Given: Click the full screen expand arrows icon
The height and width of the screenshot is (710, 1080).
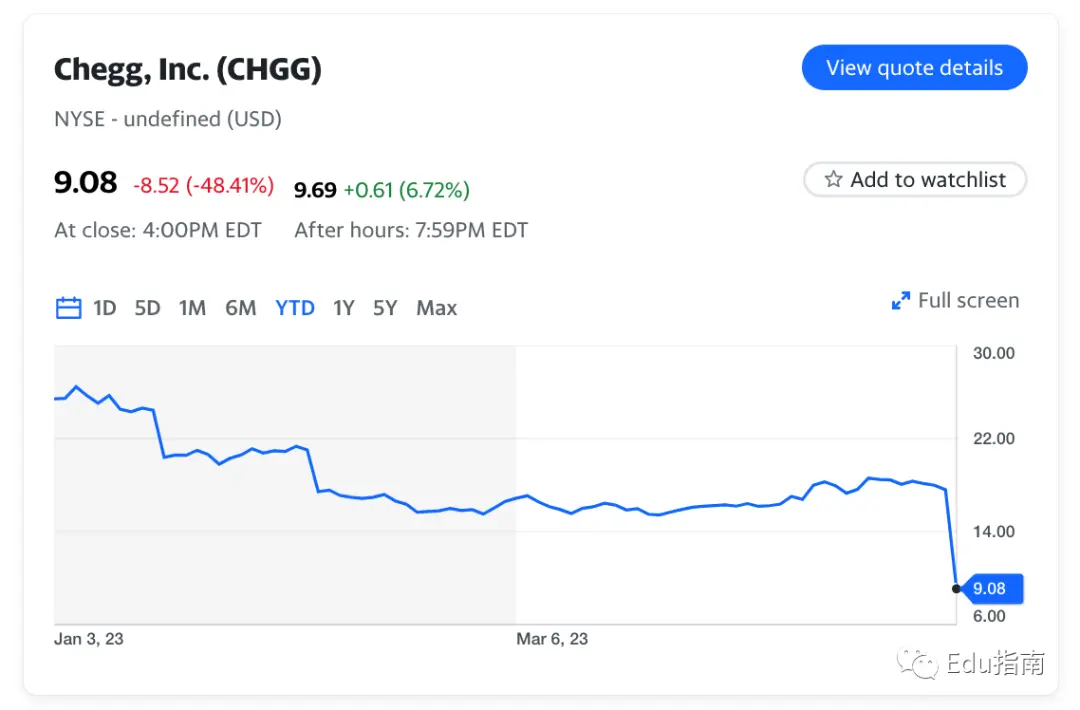Looking at the screenshot, I should pos(900,301).
